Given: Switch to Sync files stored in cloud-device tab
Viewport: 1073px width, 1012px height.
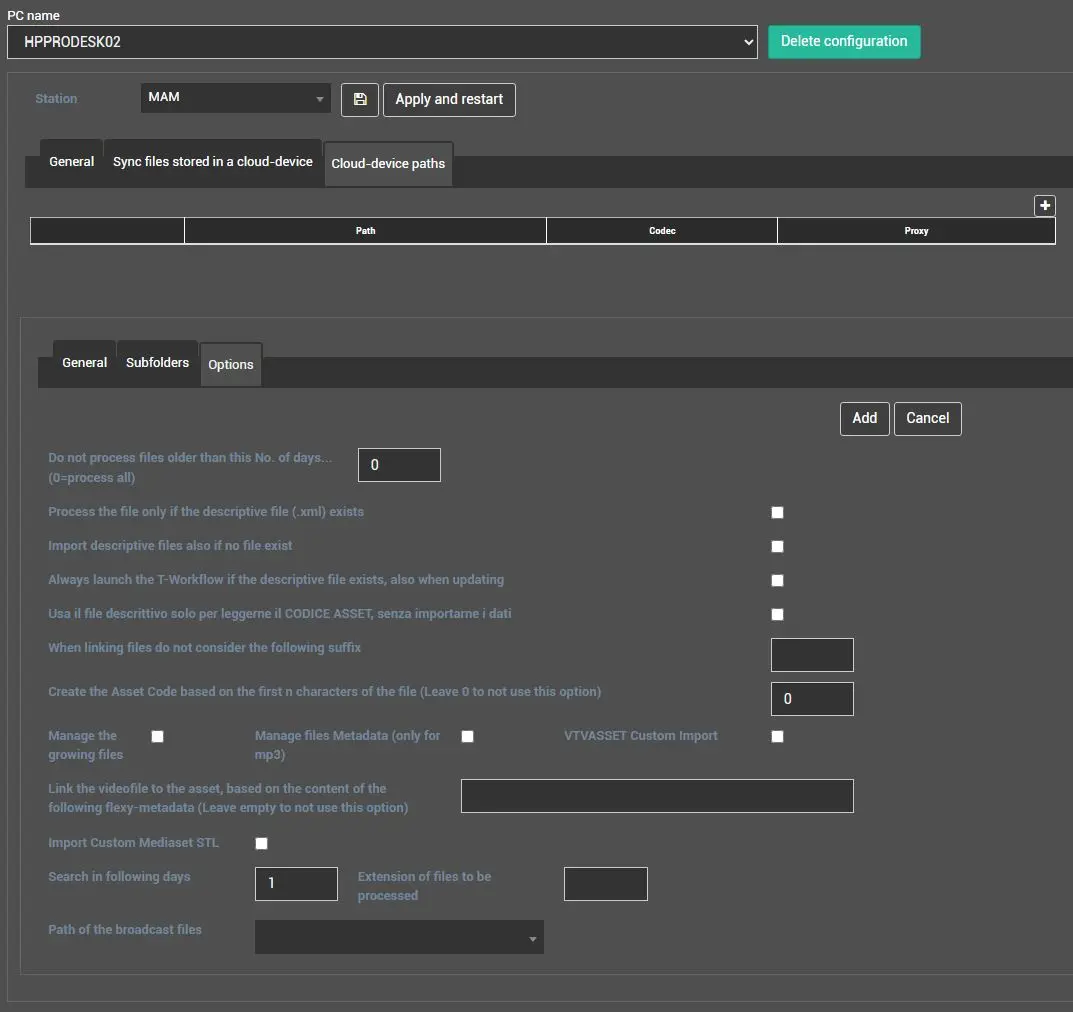Looking at the screenshot, I should [213, 162].
